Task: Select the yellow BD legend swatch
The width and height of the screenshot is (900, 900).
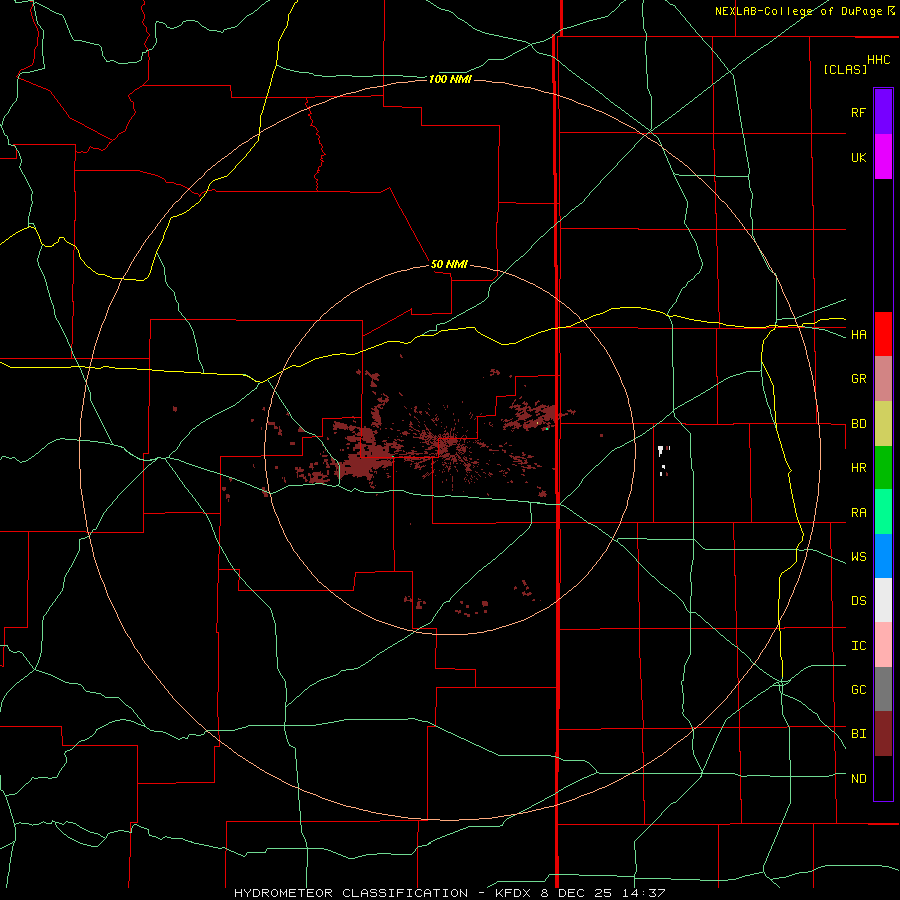Action: 883,424
